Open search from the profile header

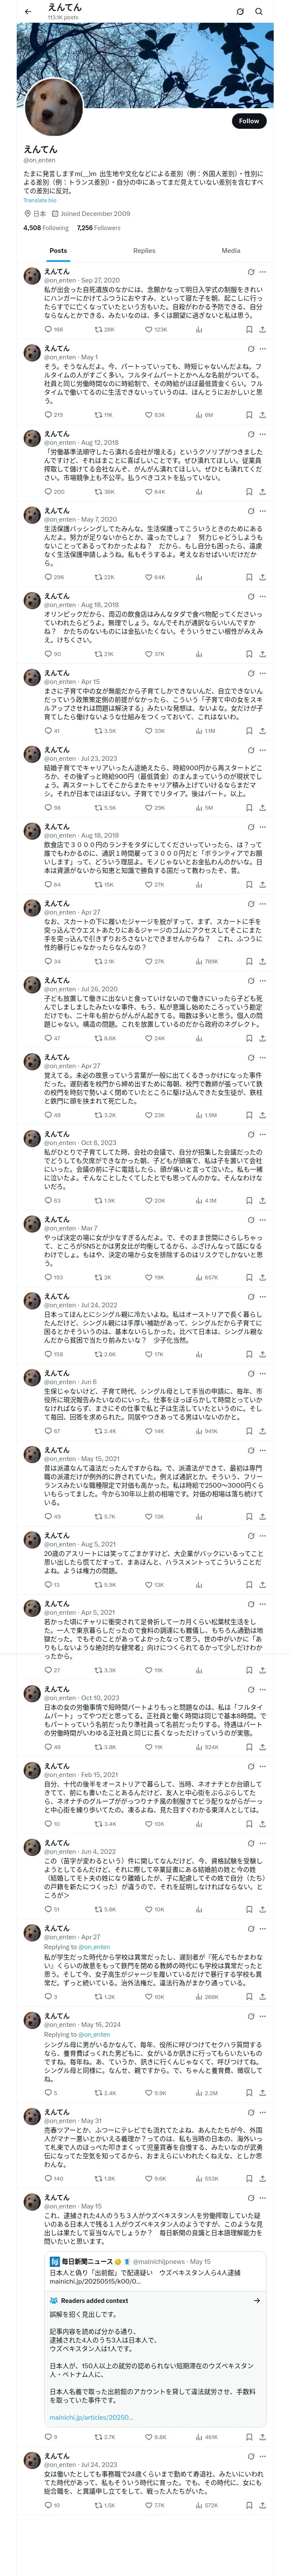click(x=259, y=11)
